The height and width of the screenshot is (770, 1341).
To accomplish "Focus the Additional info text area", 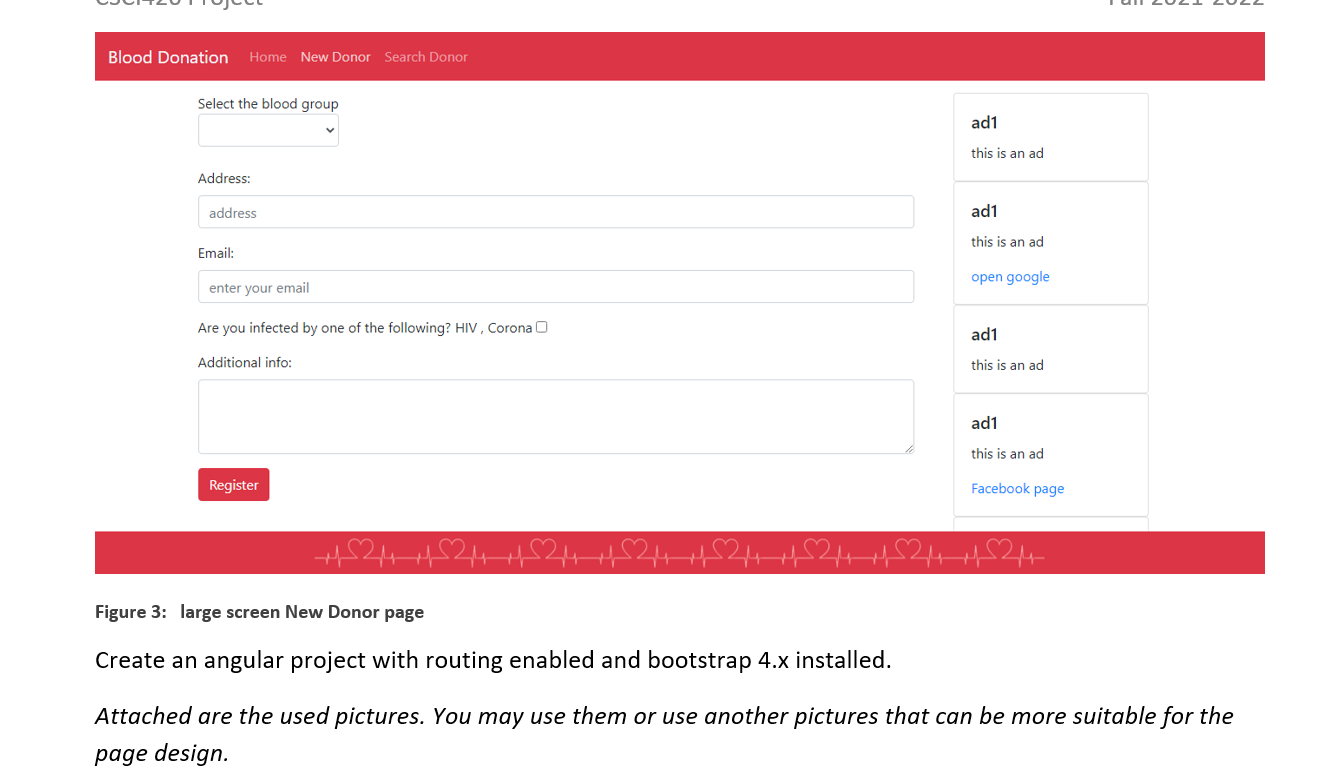I will point(556,417).
